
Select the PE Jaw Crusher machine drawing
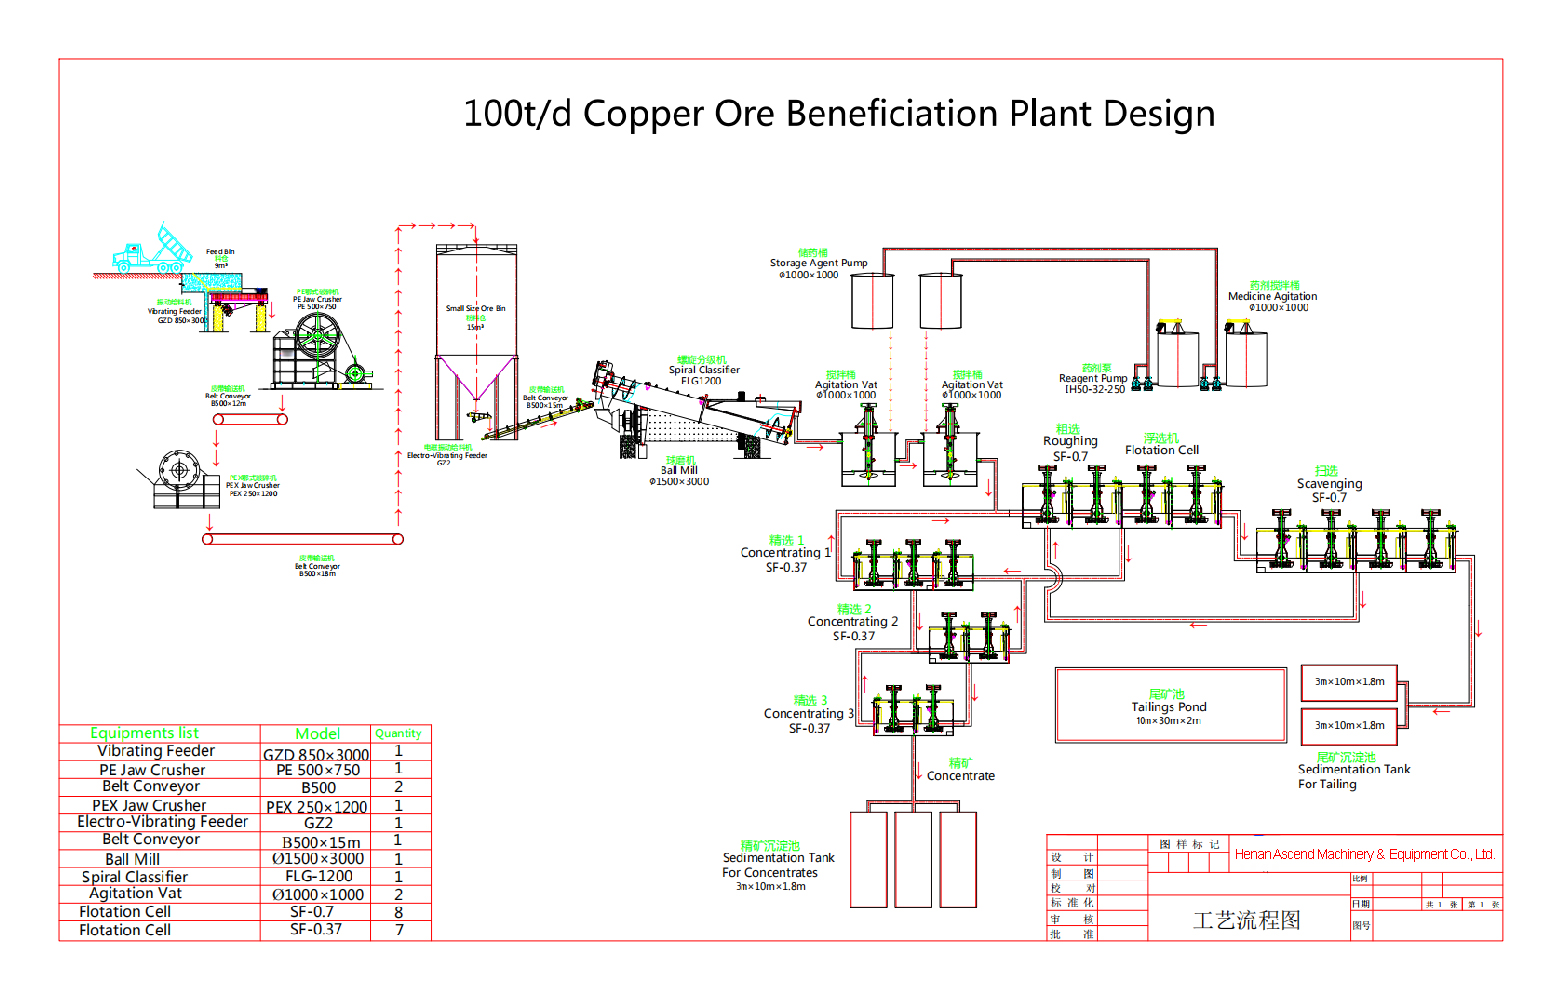pos(319,352)
